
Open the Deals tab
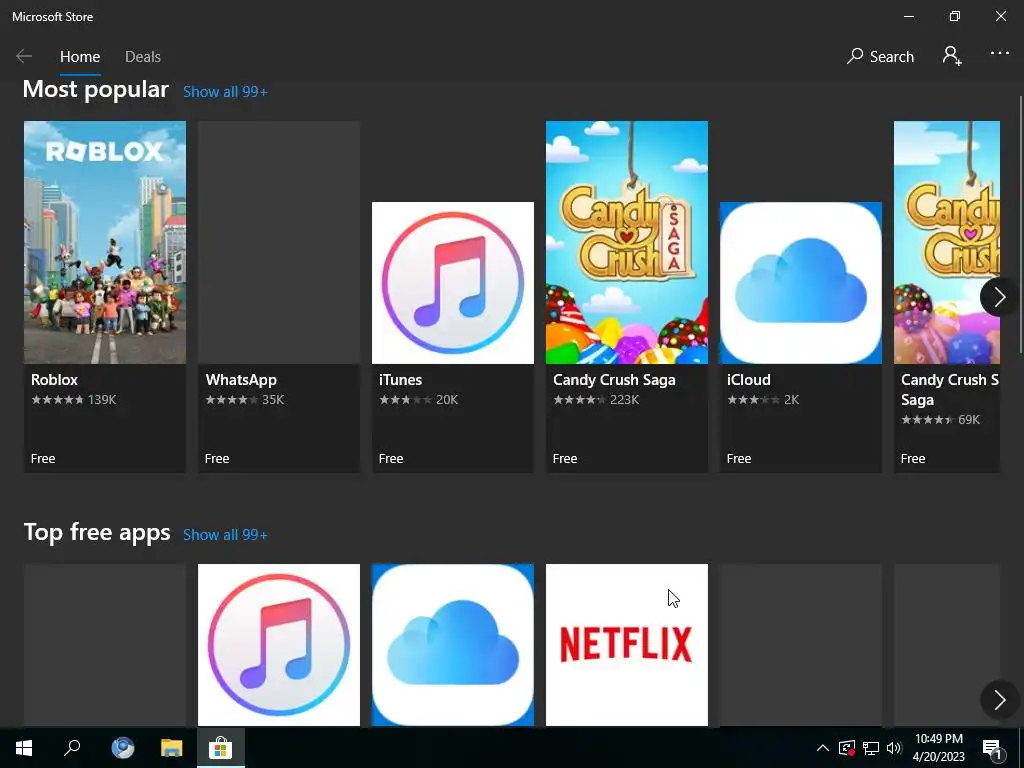pos(142,57)
